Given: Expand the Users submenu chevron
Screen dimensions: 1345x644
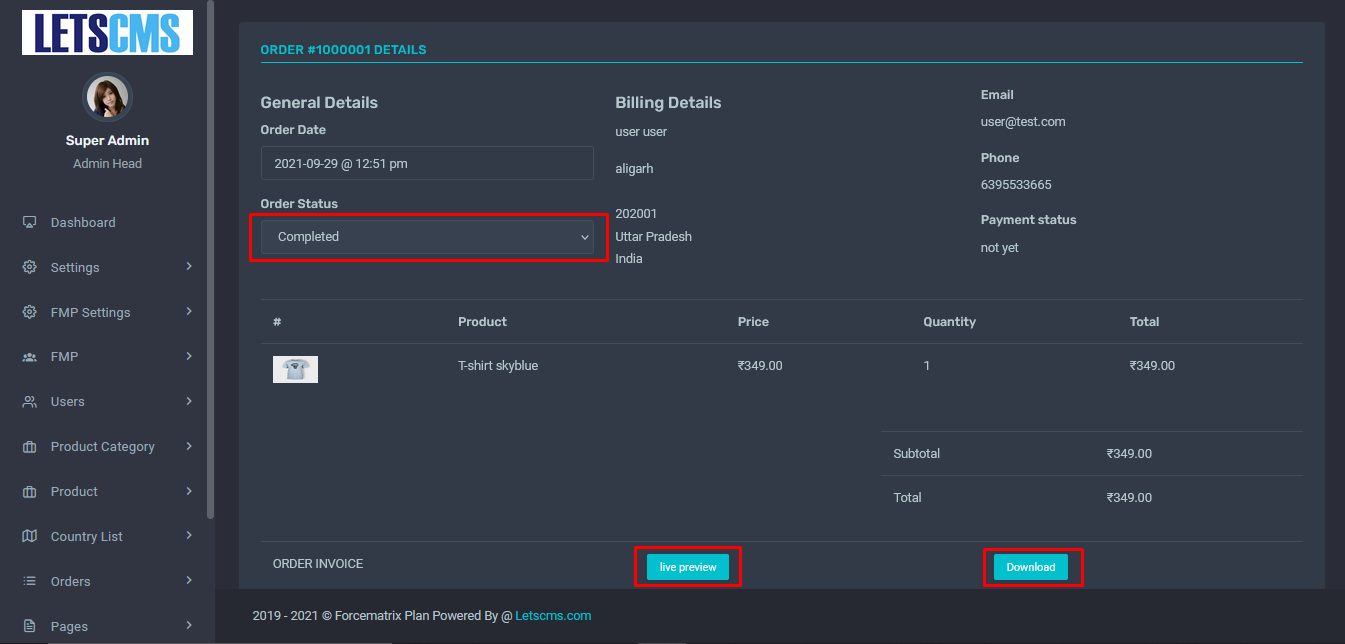Looking at the screenshot, I should point(189,401).
